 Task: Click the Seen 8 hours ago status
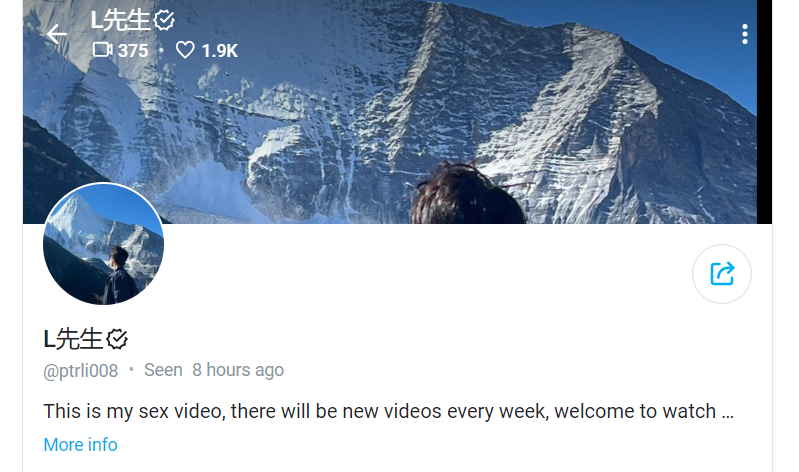(214, 370)
